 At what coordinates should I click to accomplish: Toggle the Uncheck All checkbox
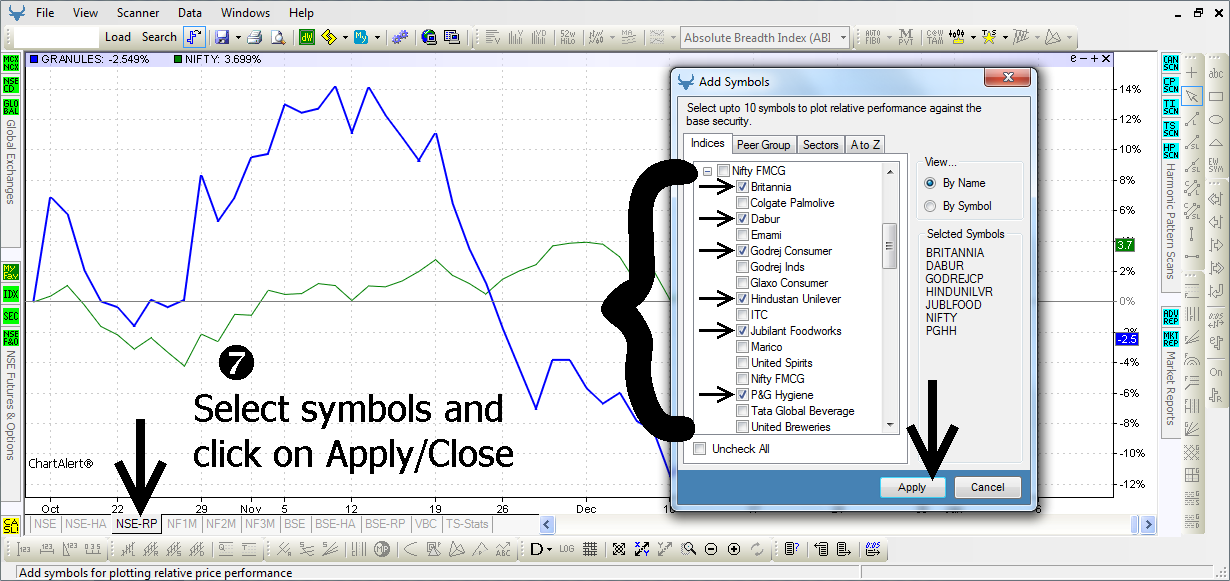(x=700, y=449)
